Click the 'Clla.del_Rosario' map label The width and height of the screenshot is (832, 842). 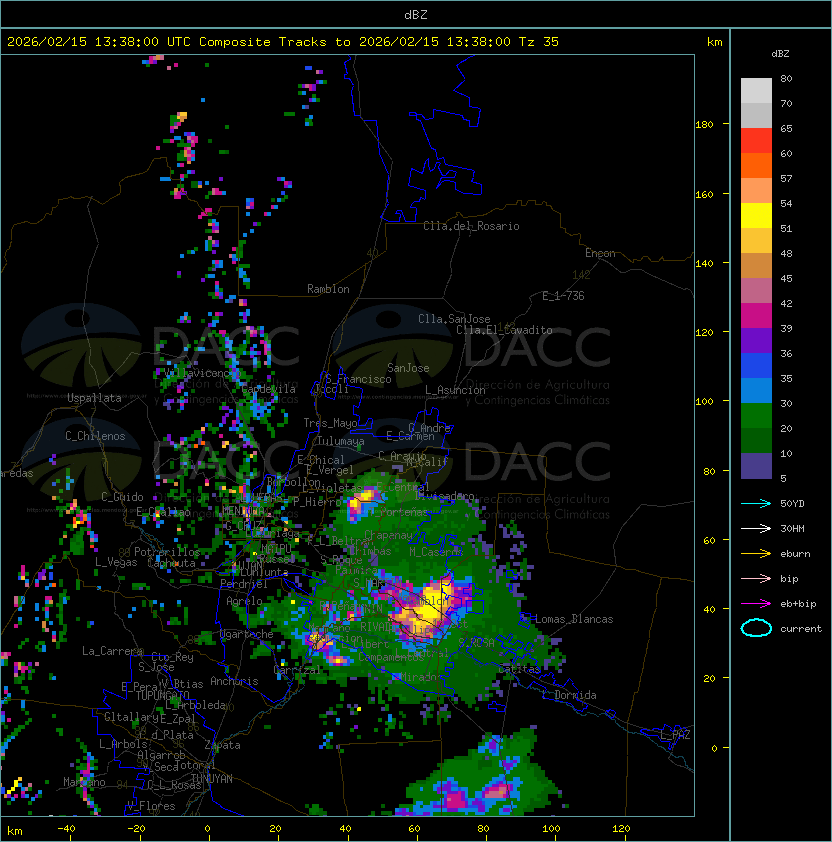(x=471, y=226)
